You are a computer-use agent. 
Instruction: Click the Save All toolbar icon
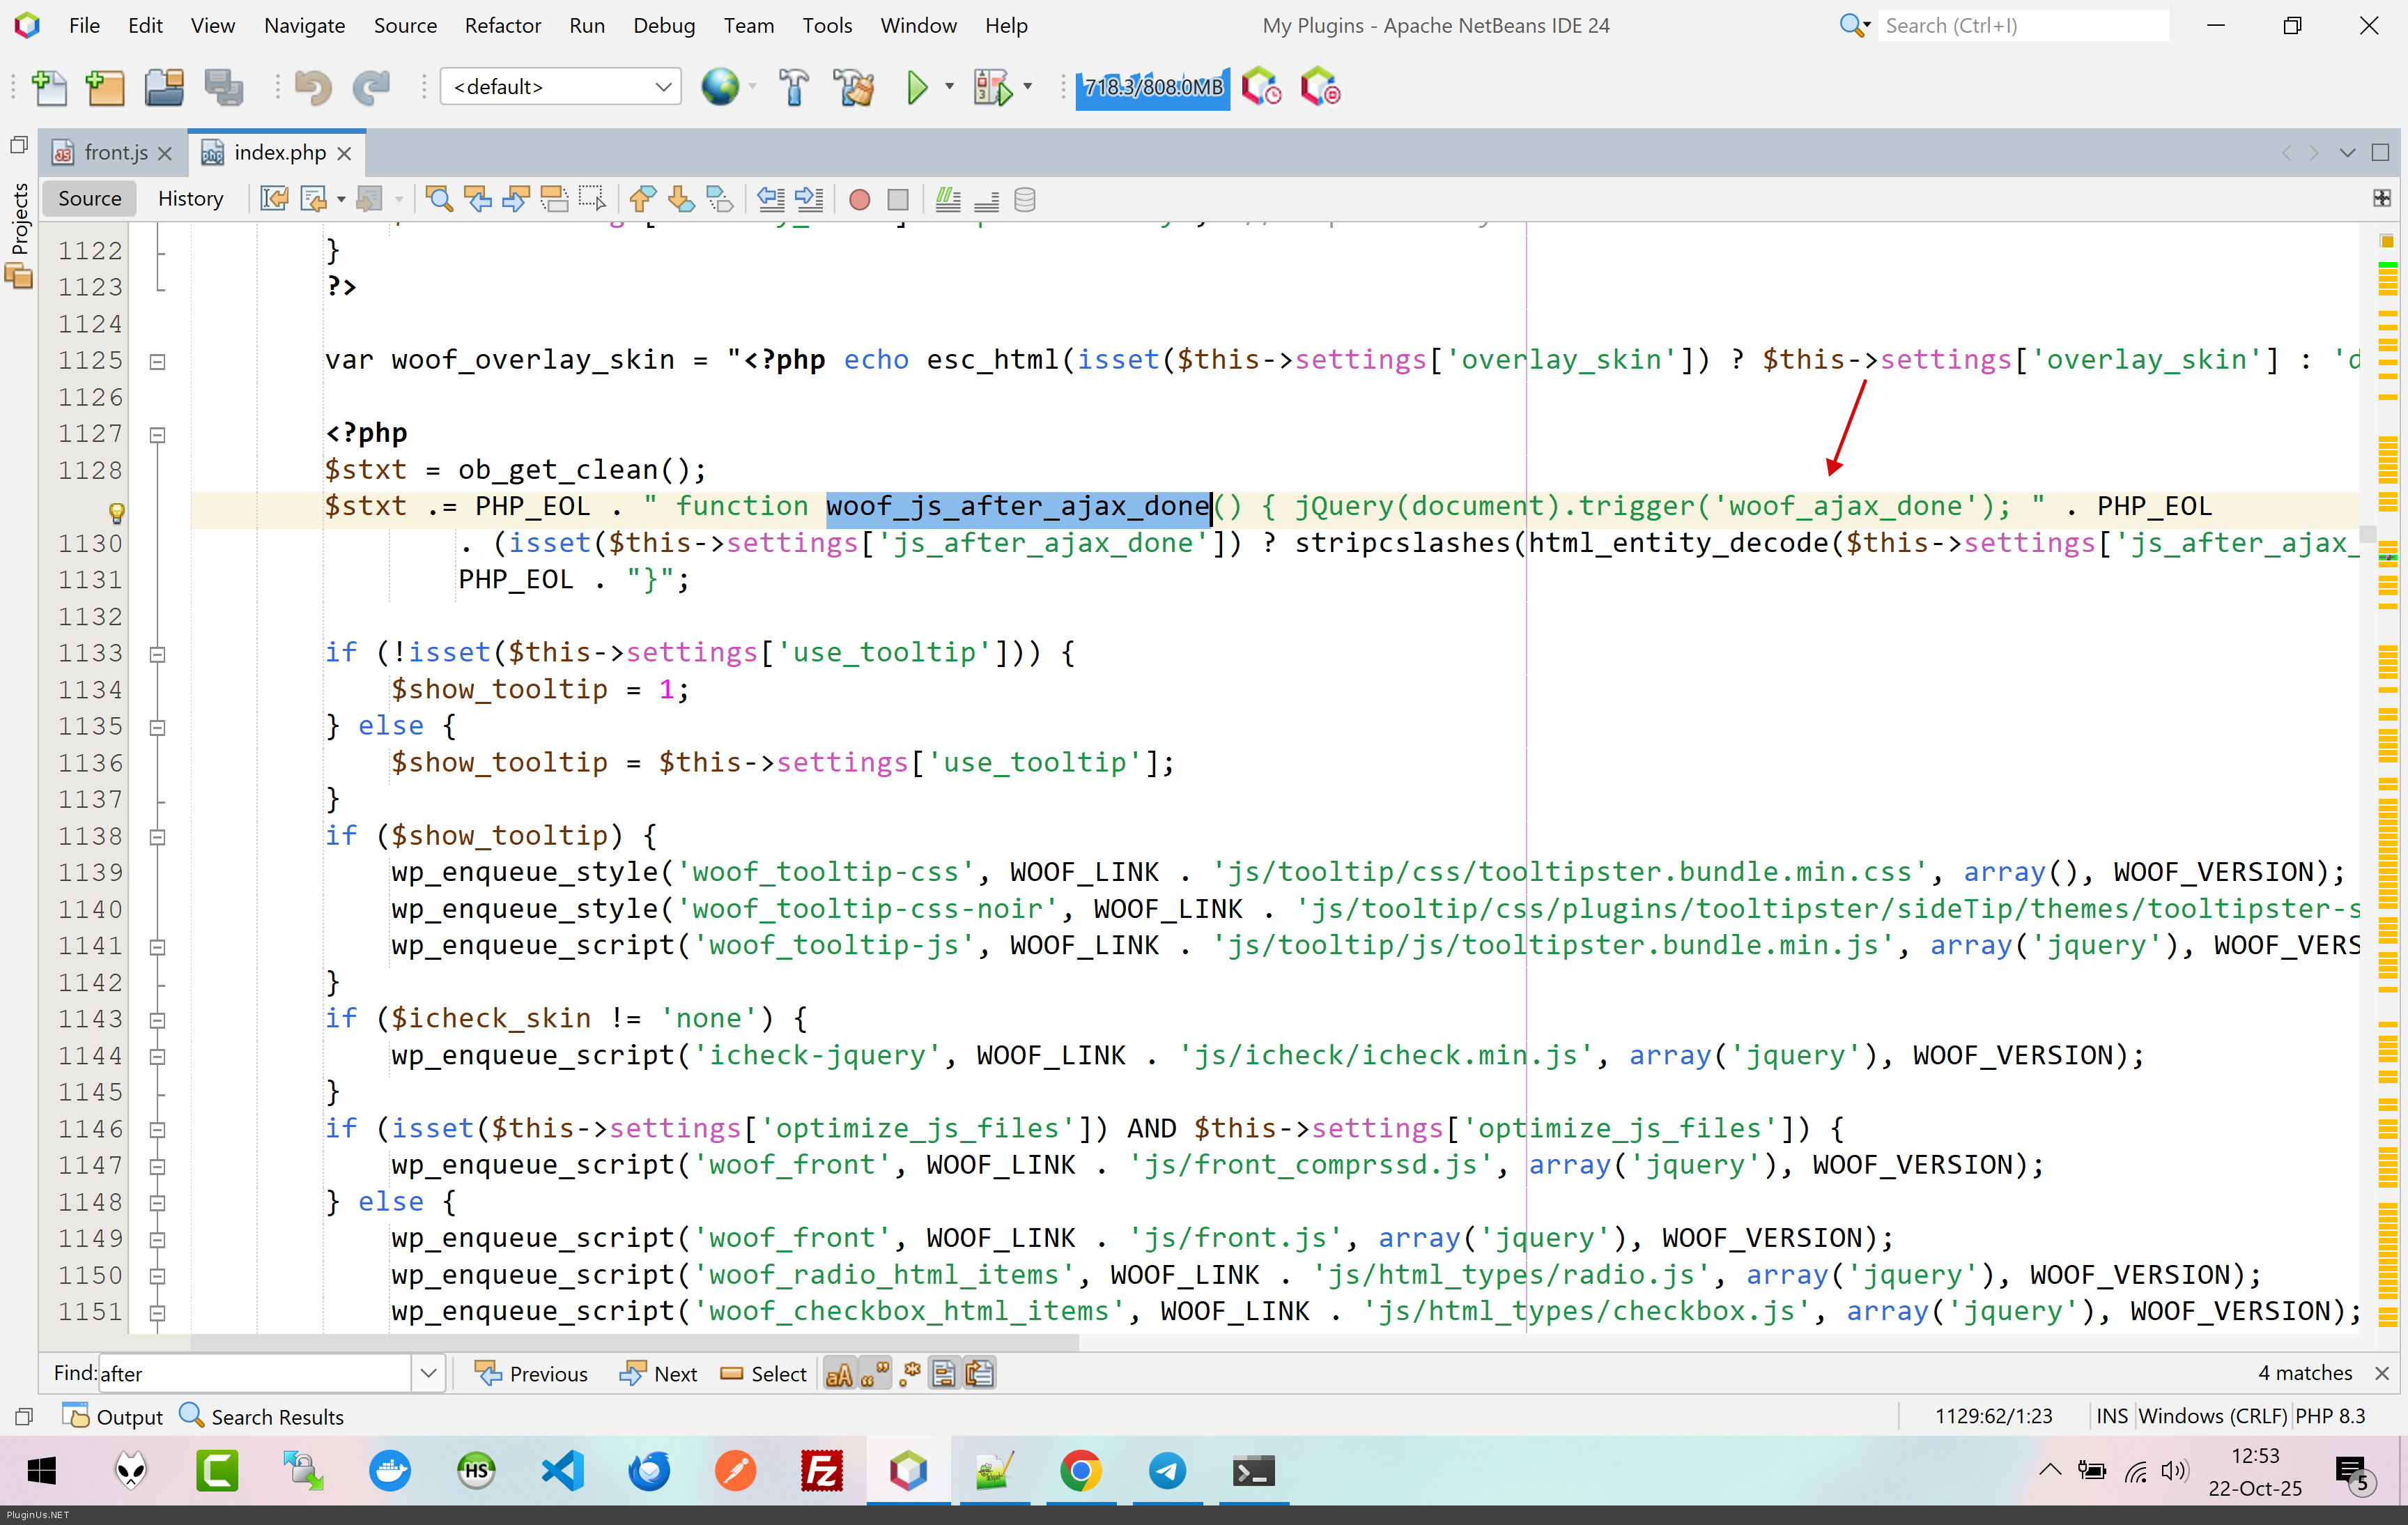[x=224, y=88]
